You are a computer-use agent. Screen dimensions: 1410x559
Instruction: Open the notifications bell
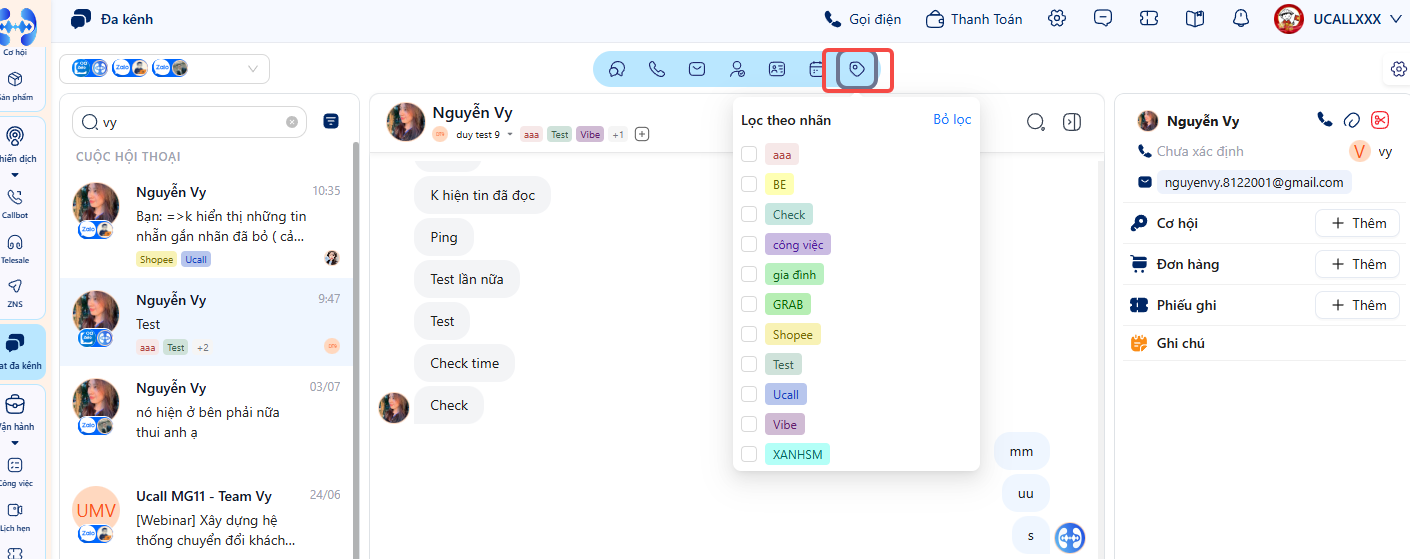1241,19
